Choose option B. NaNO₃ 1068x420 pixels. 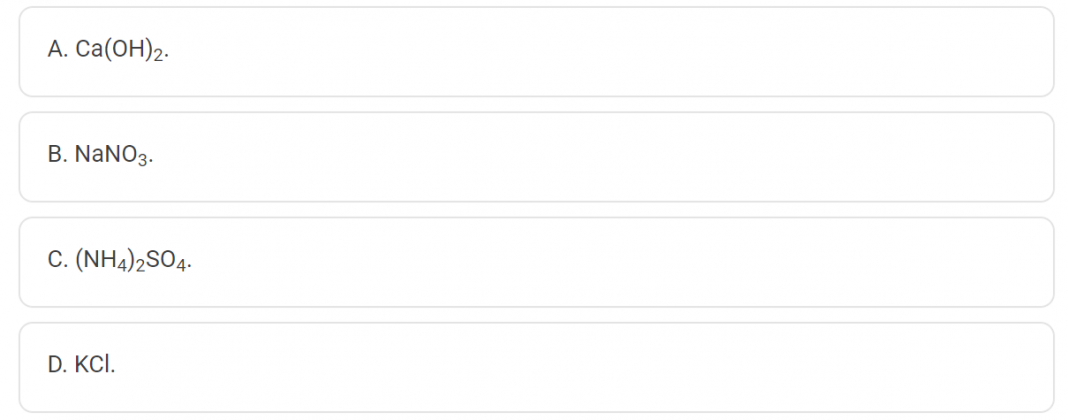[x=535, y=157]
